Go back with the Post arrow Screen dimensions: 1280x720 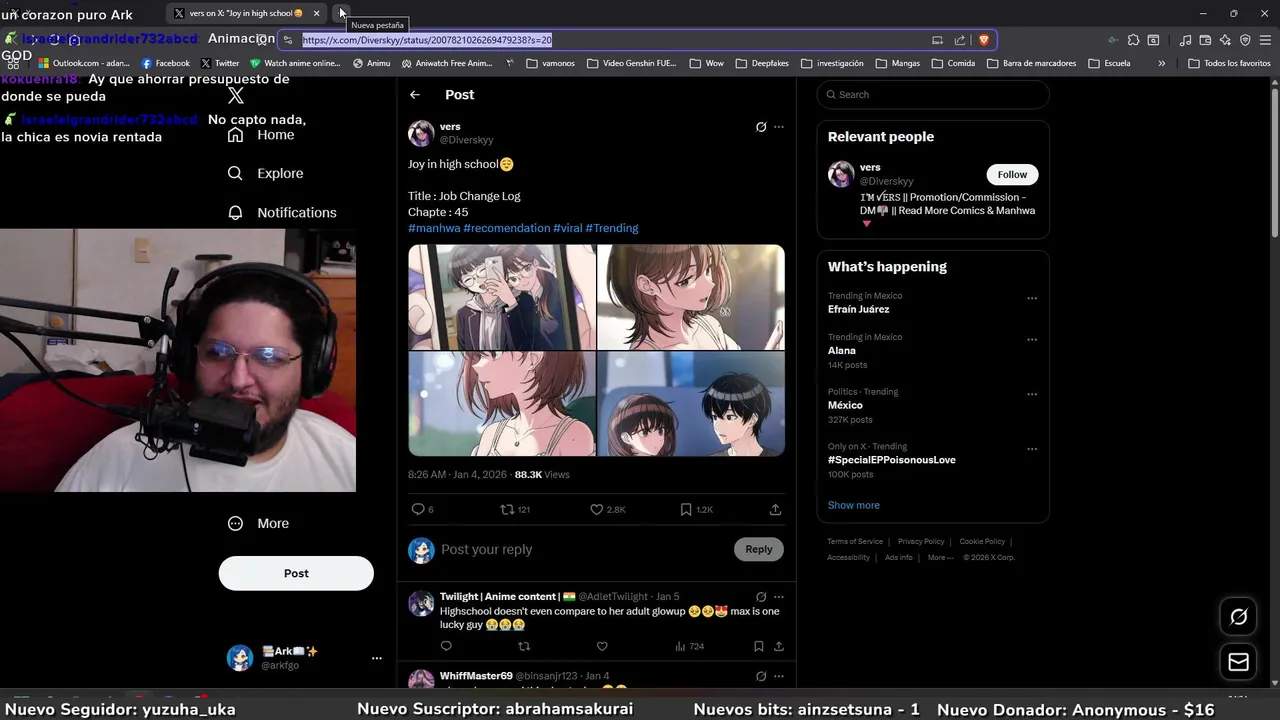(415, 95)
